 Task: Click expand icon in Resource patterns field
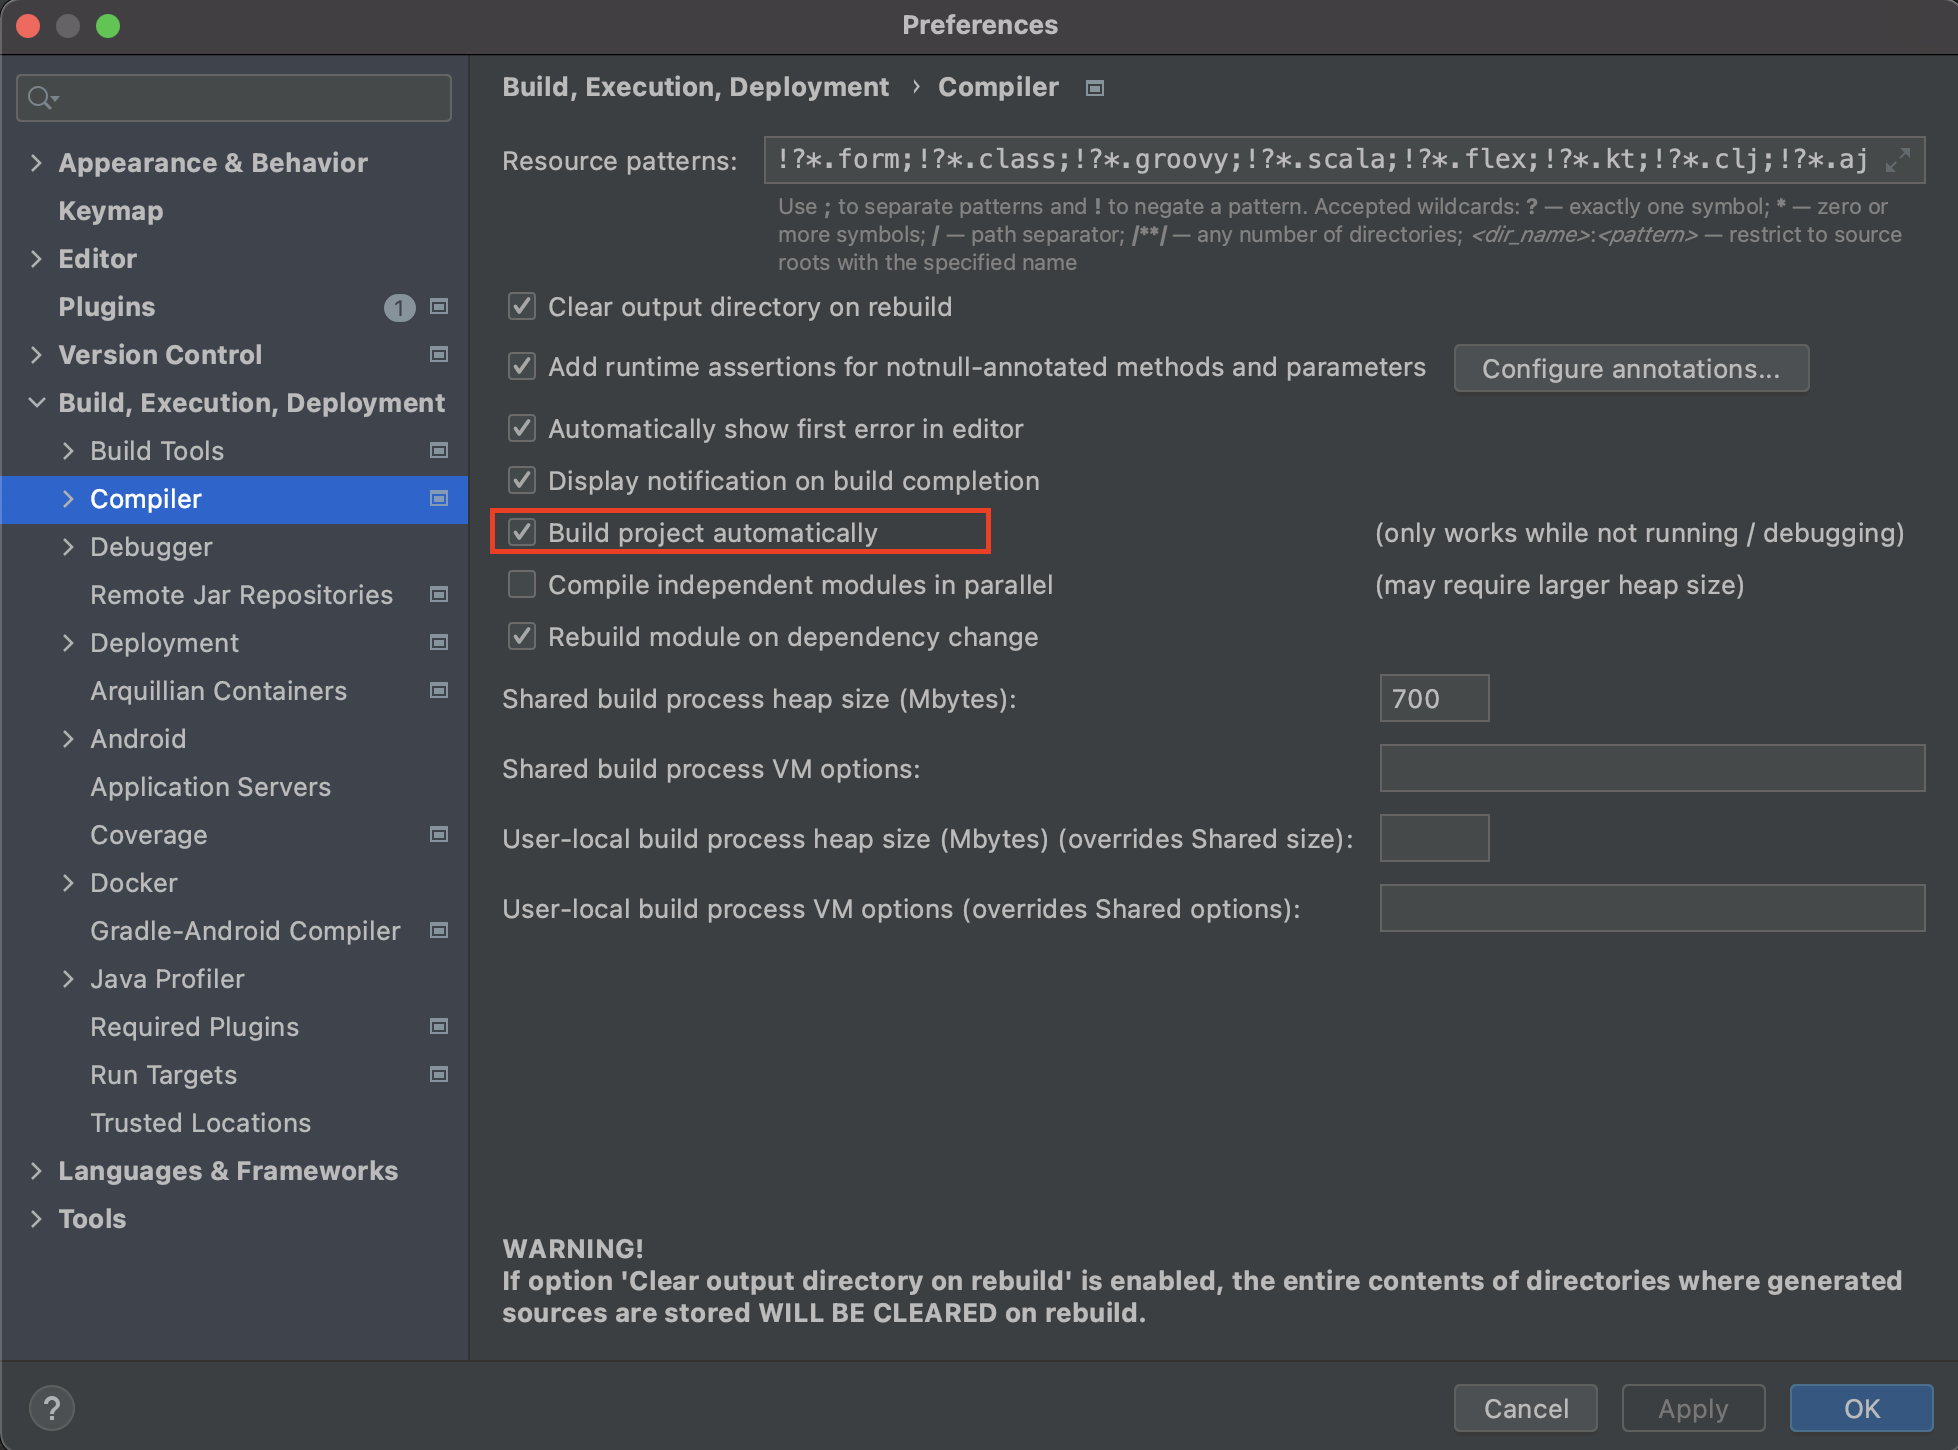(1897, 160)
